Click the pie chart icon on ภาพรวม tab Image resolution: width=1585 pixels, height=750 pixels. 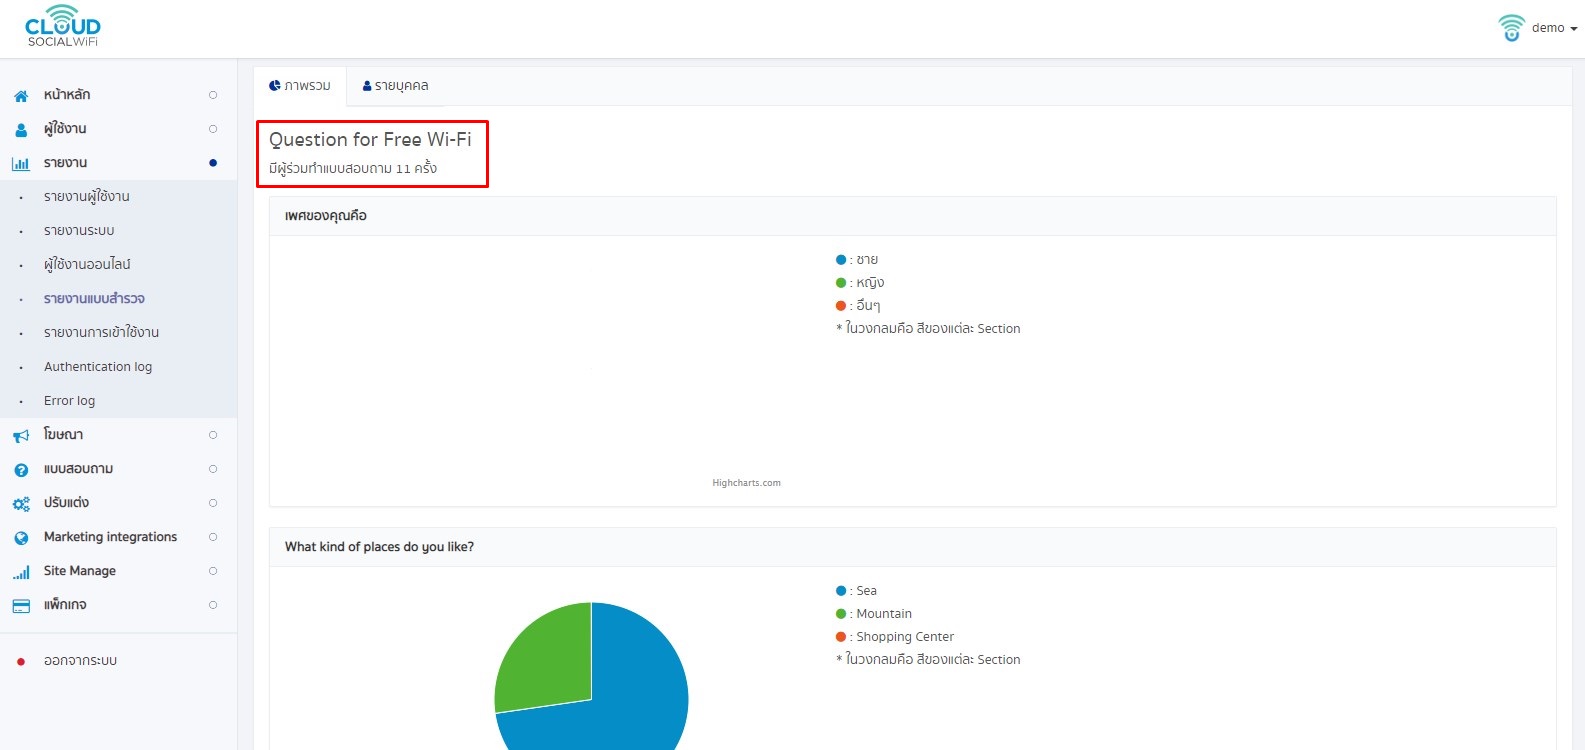point(275,86)
